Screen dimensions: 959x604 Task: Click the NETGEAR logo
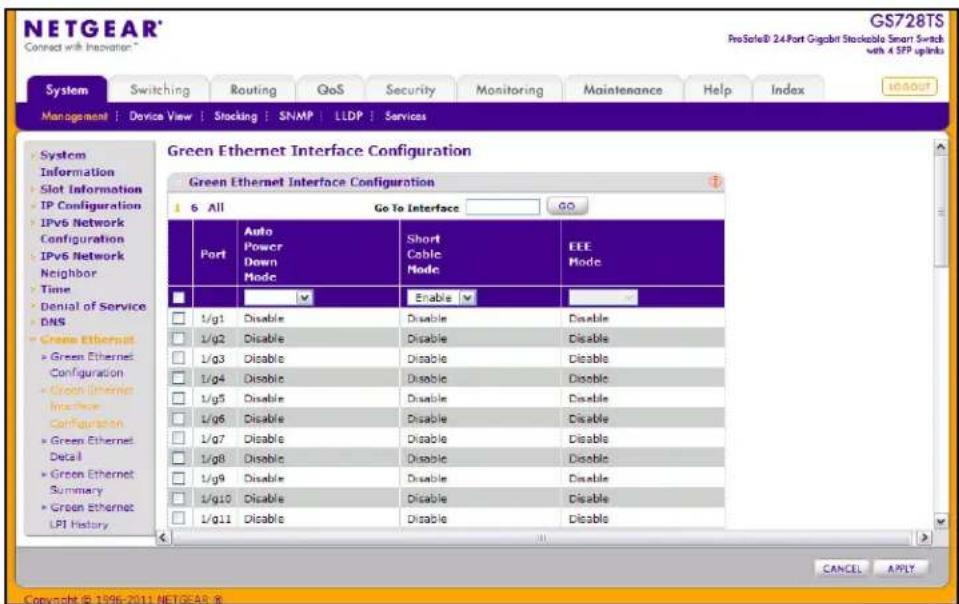[94, 29]
